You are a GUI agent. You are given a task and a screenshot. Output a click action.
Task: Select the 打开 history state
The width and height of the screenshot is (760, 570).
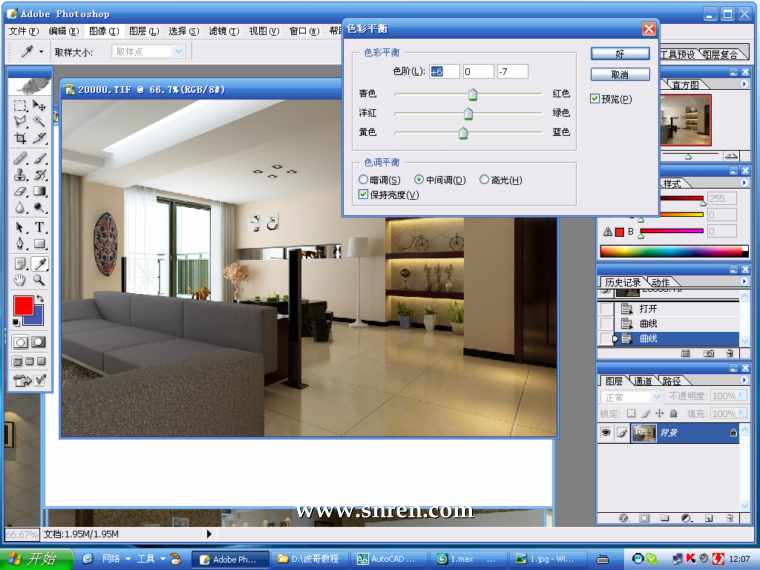679,308
